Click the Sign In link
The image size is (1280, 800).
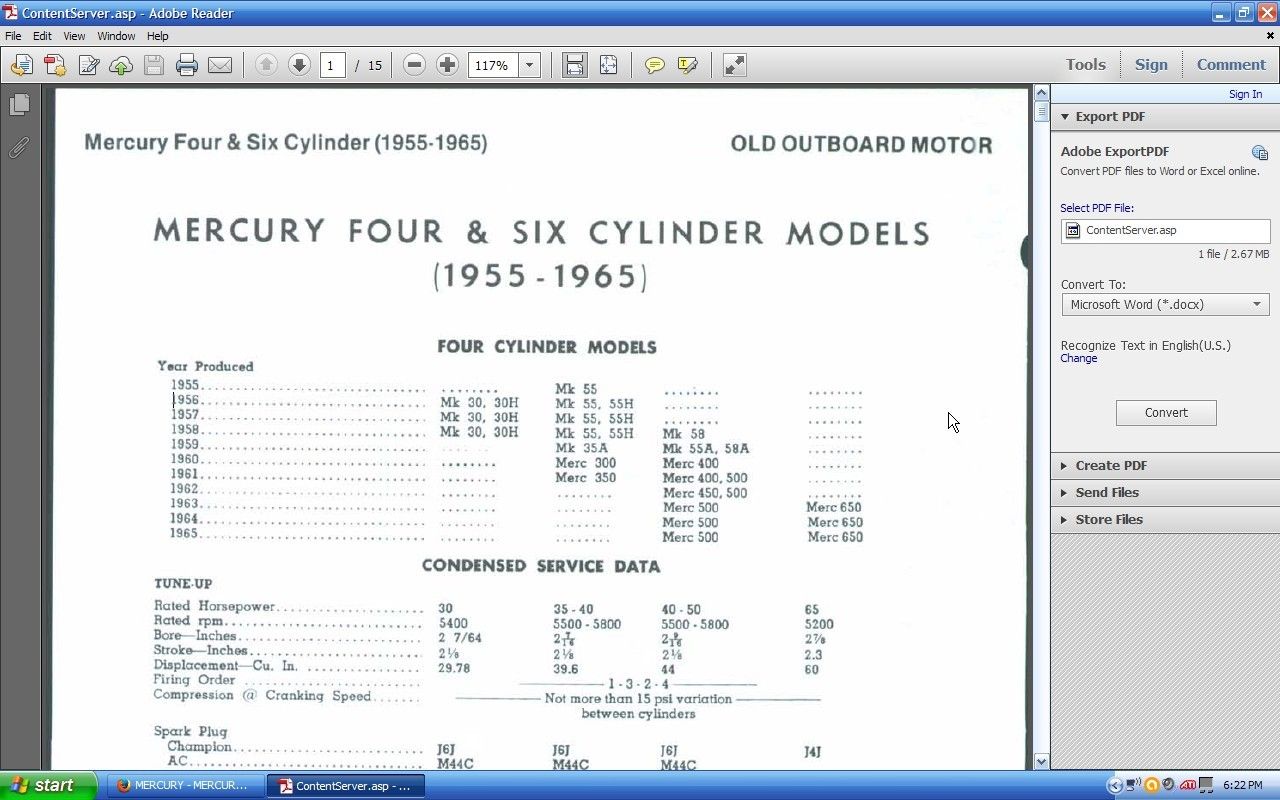pos(1245,94)
